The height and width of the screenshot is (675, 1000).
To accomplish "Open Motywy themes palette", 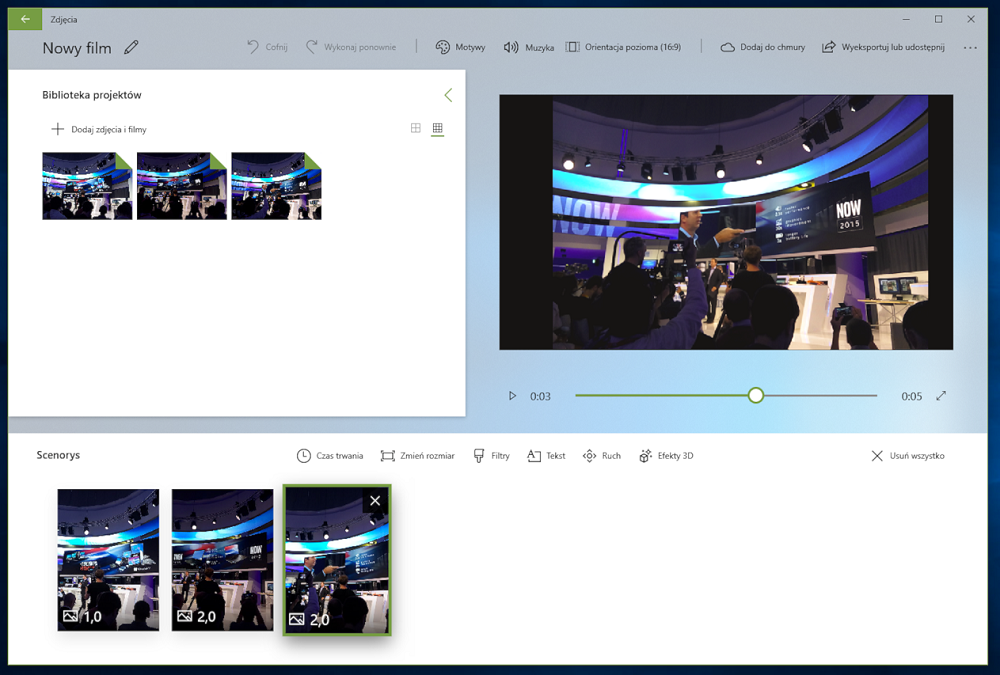I will (x=460, y=47).
